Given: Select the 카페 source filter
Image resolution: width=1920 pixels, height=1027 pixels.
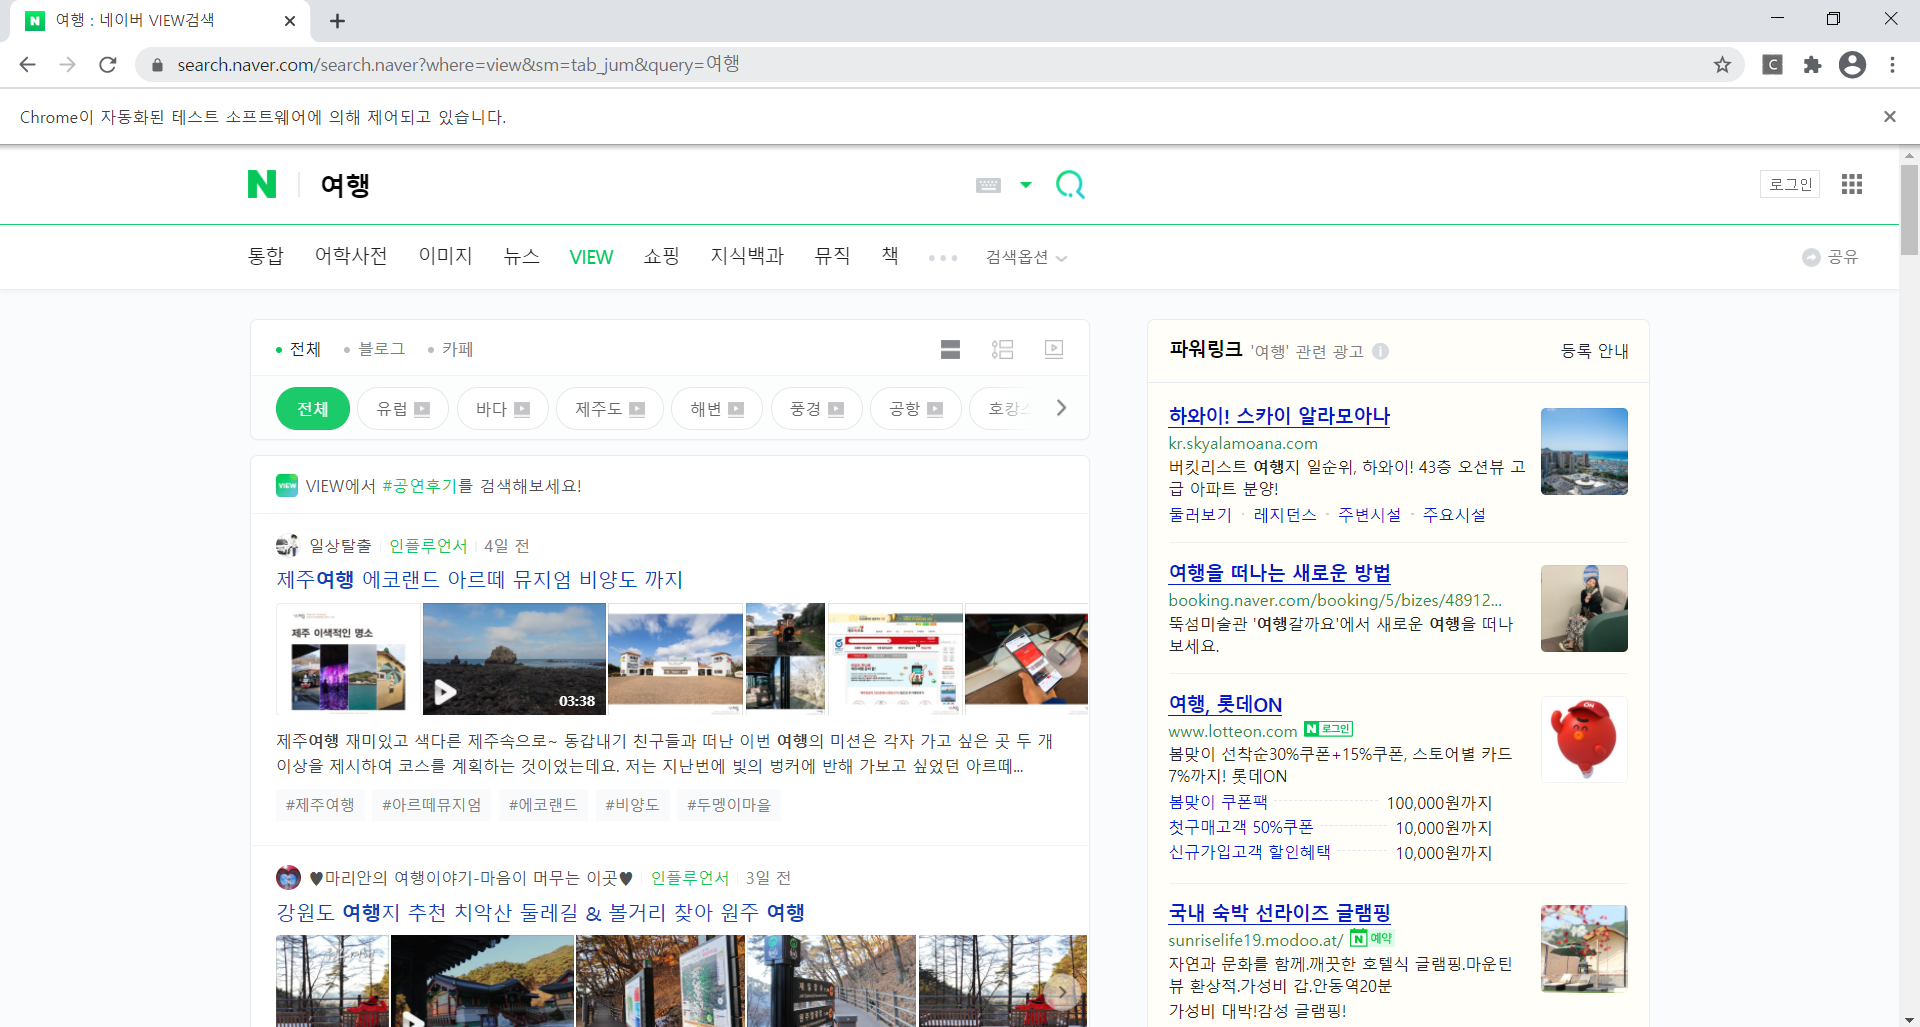Looking at the screenshot, I should click(x=451, y=349).
